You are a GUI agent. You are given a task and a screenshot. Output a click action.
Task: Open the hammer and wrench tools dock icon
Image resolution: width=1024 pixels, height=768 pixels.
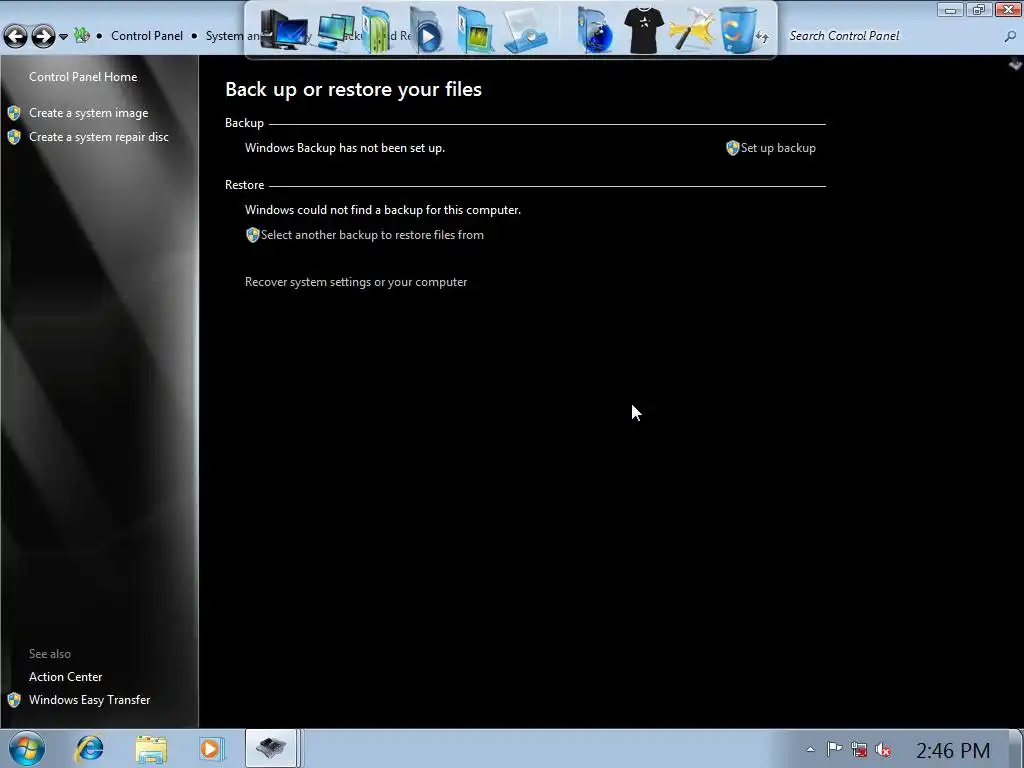[691, 29]
